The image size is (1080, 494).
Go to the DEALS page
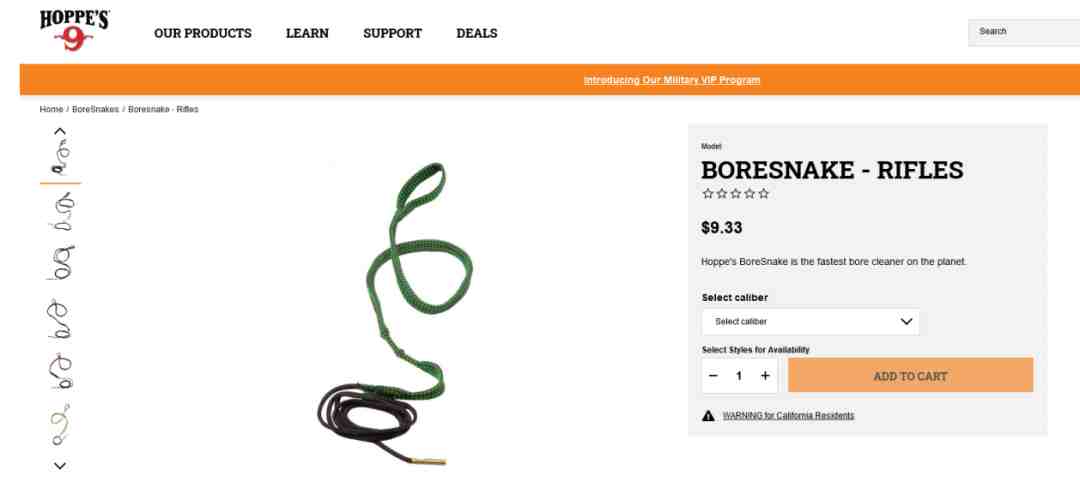pos(477,33)
